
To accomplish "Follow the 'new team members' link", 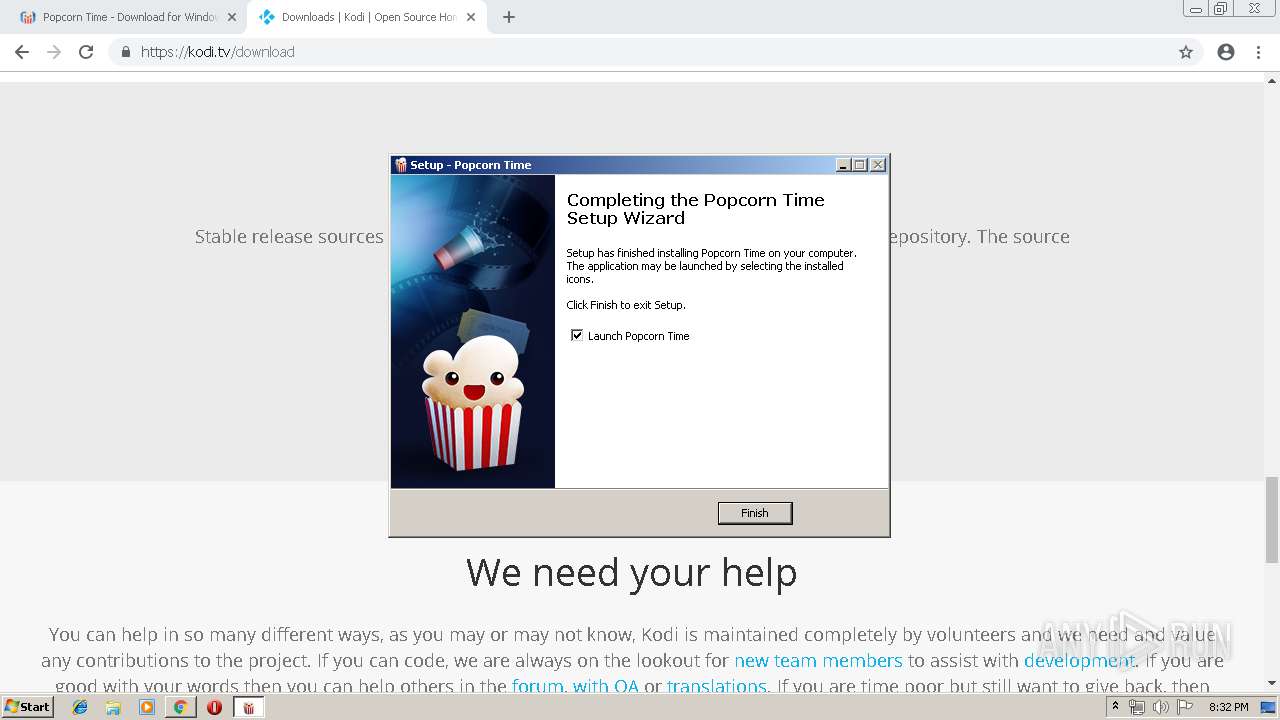I will pos(818,660).
